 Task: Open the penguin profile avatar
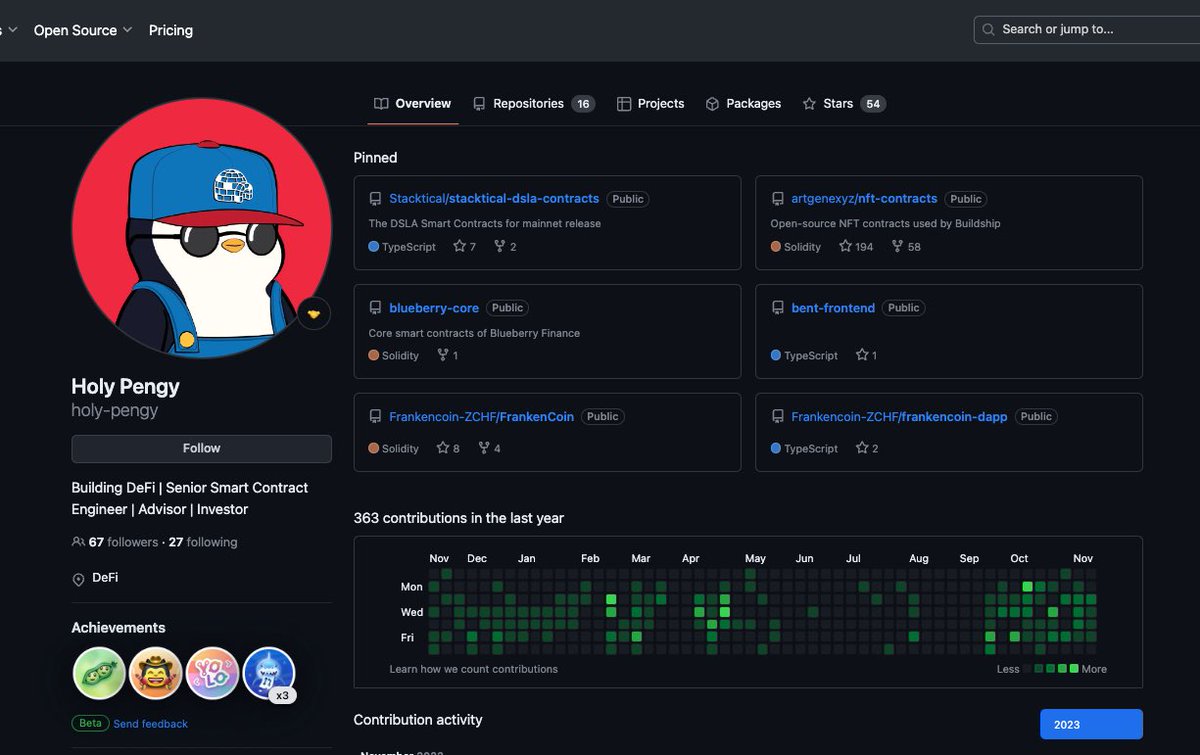[201, 228]
